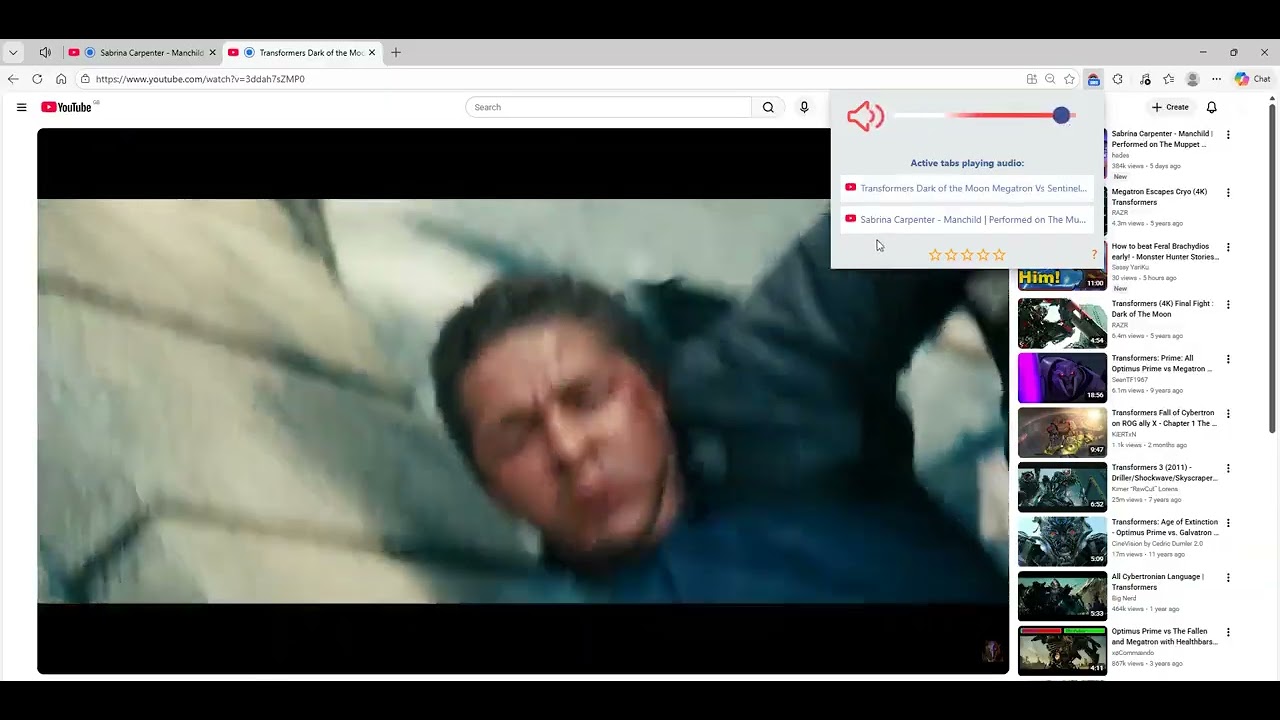The image size is (1280, 720).
Task: View site information lock icon
Action: (x=86, y=79)
